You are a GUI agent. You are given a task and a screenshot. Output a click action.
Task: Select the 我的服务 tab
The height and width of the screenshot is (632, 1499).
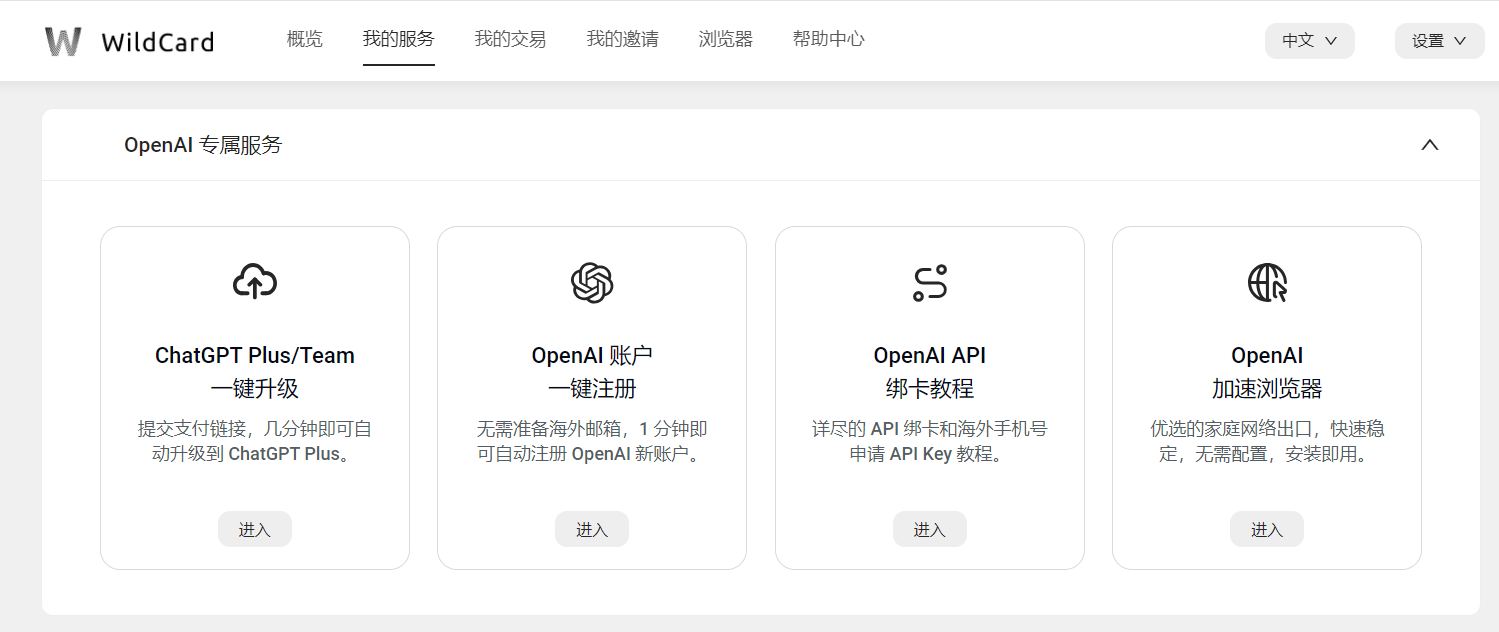coord(399,40)
